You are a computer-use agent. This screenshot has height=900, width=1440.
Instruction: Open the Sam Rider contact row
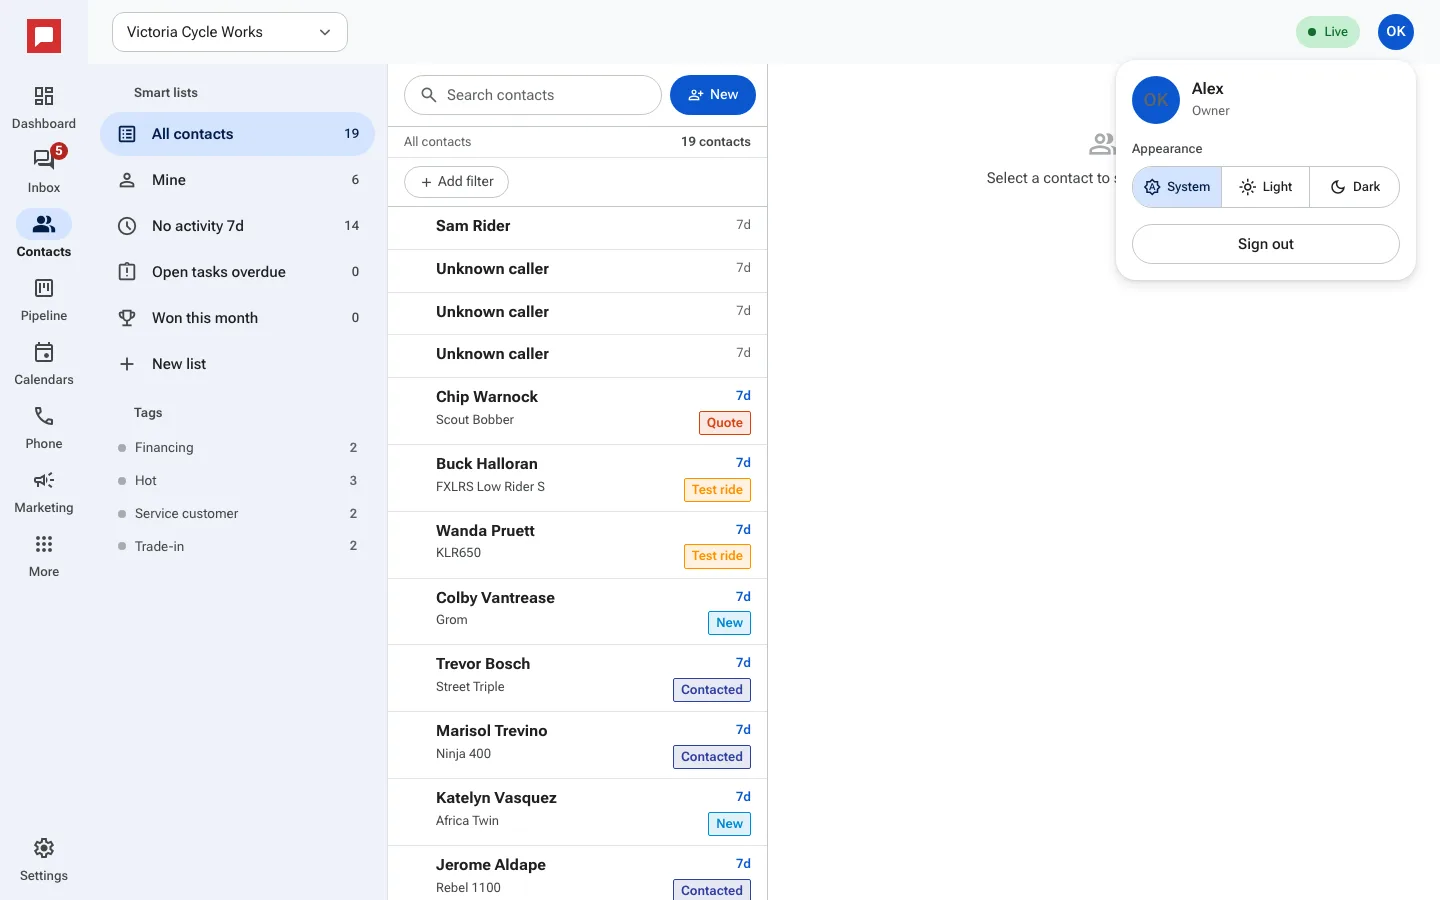(578, 228)
